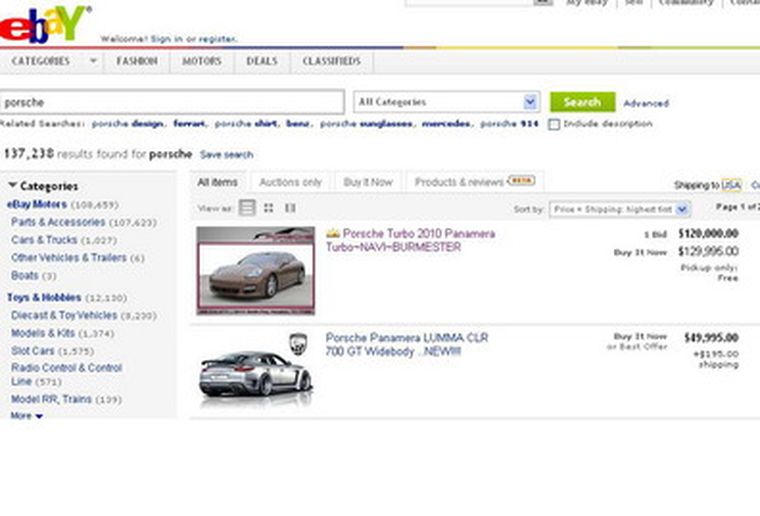The width and height of the screenshot is (760, 516).
Task: Open Porsche Turbo 2010 Panamera listing title
Action: tap(411, 240)
